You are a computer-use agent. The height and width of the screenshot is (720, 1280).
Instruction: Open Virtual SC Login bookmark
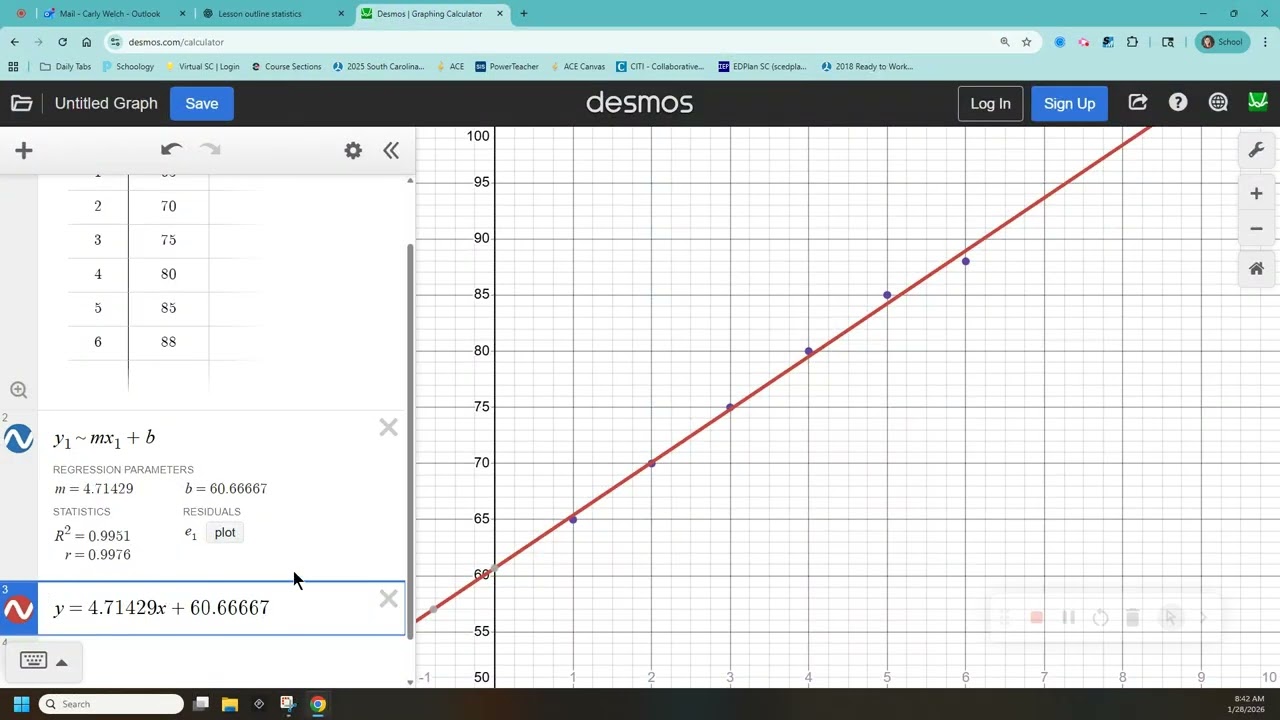pyautogui.click(x=202, y=67)
